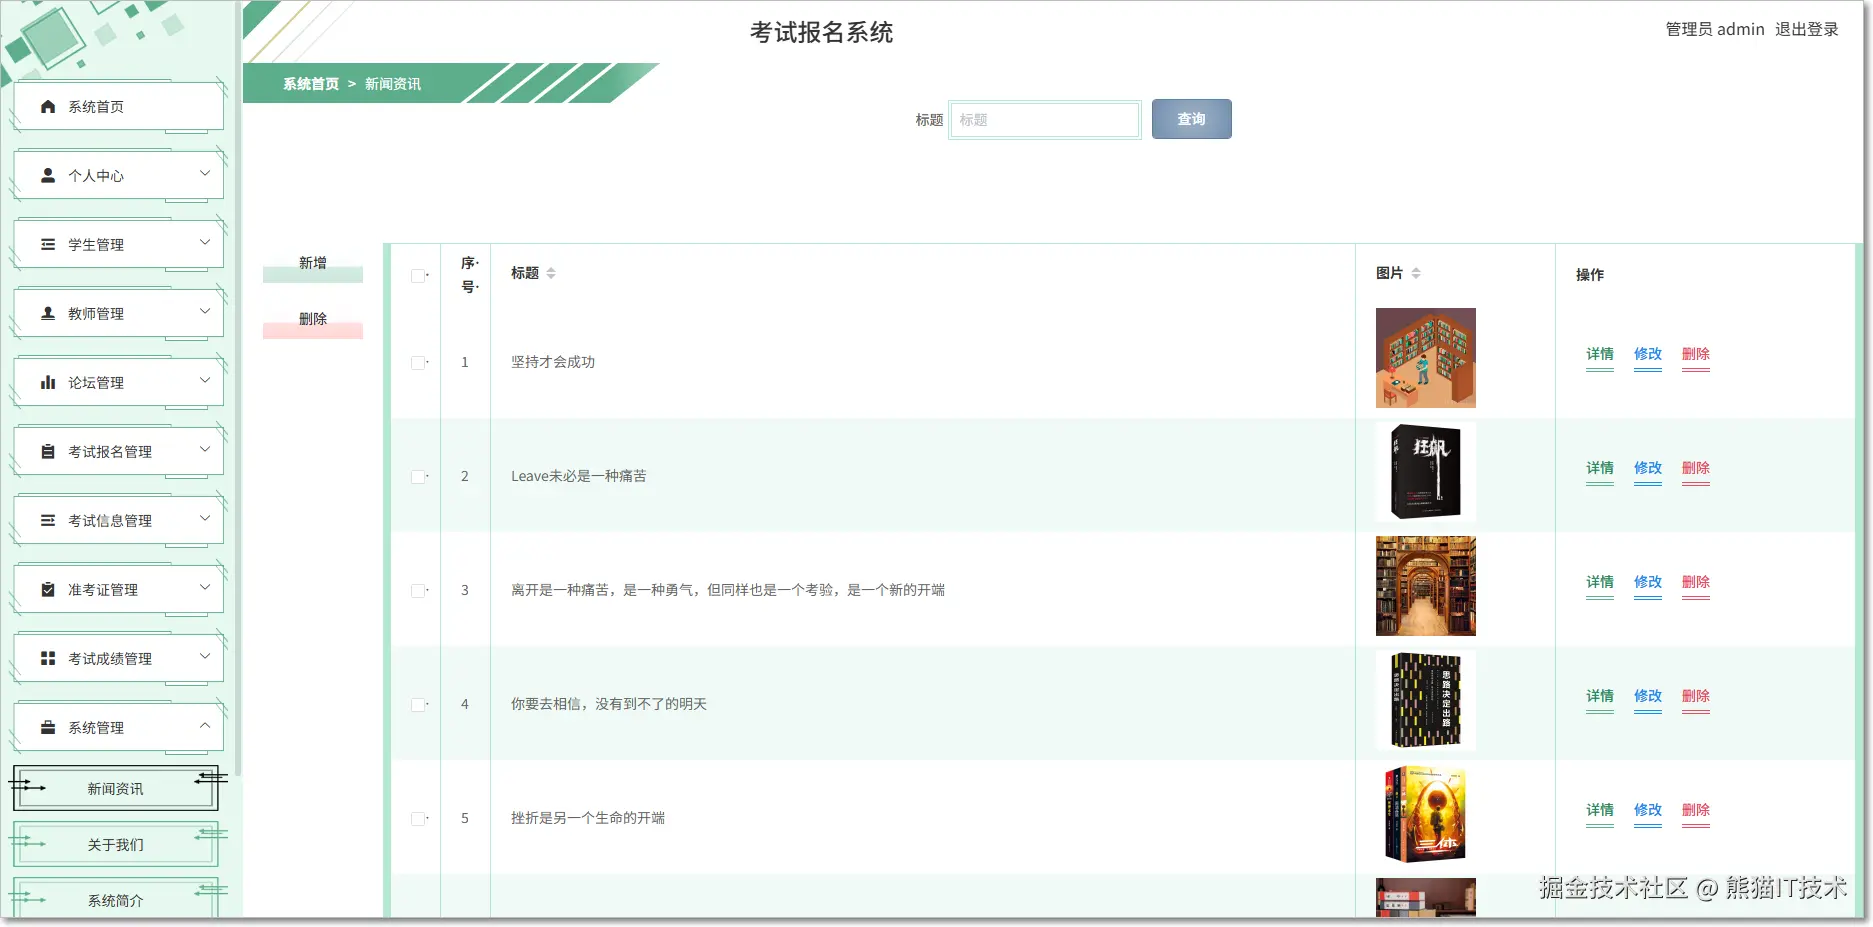Viewport: 1873px width, 927px height.
Task: Expand the 学生管理 menu chevron
Action: pos(205,242)
